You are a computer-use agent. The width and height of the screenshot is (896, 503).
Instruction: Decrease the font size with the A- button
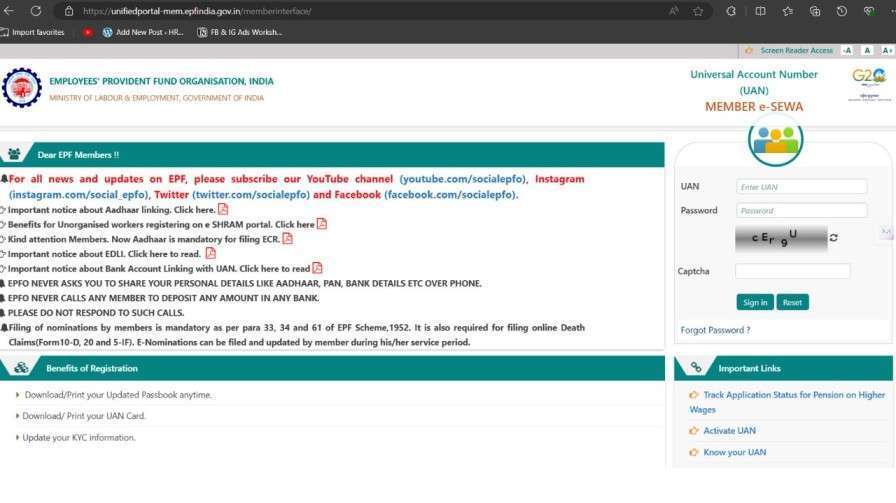(x=847, y=50)
